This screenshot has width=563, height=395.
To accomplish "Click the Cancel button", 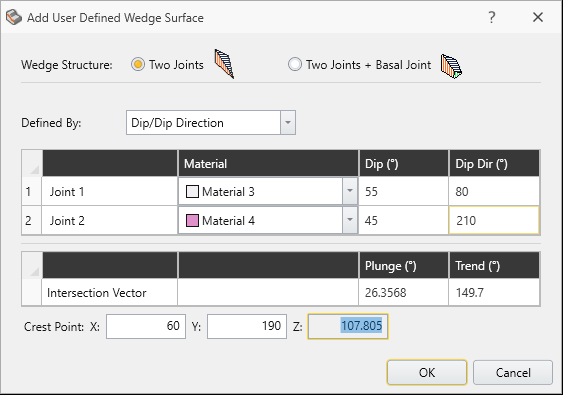I will click(x=513, y=373).
